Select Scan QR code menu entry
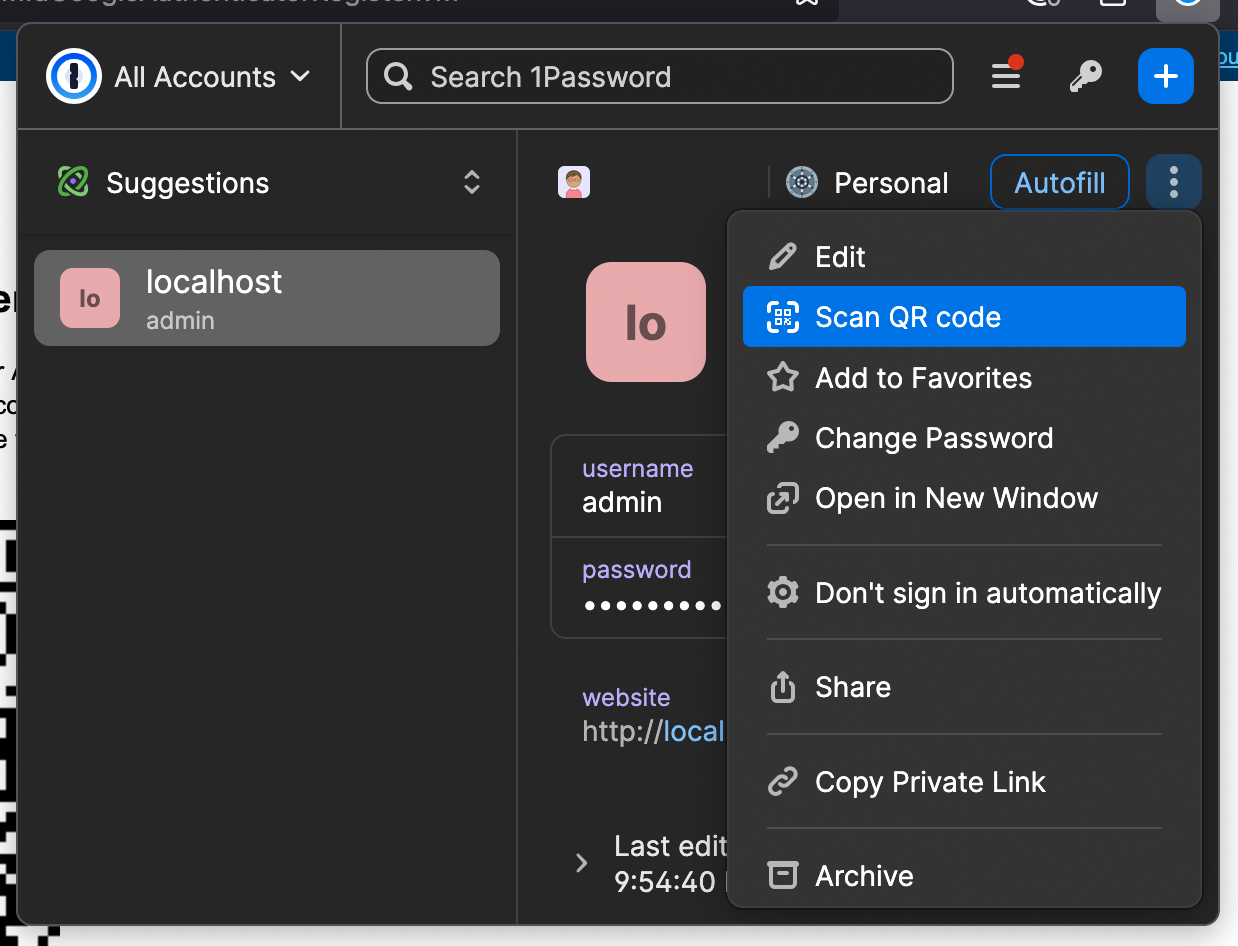The image size is (1238, 946). (907, 317)
